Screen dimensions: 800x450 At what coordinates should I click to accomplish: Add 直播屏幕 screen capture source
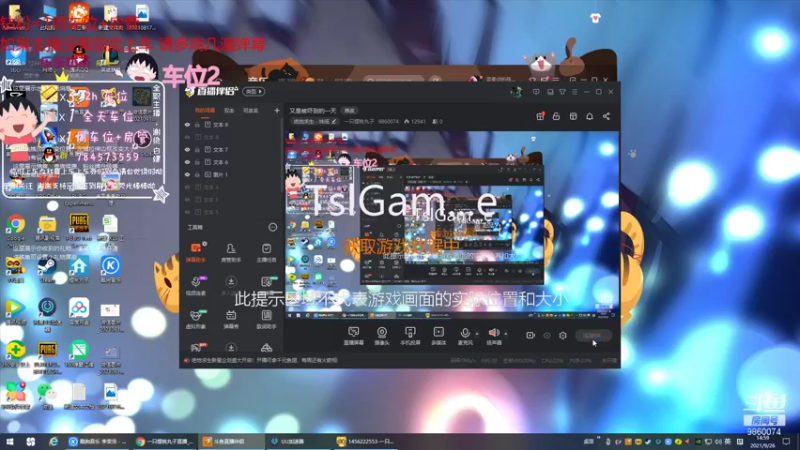point(353,336)
